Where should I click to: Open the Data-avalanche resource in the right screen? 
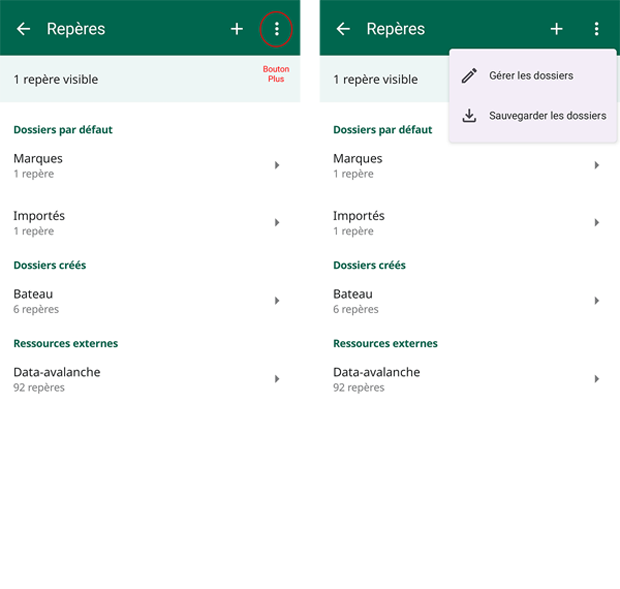(x=376, y=372)
